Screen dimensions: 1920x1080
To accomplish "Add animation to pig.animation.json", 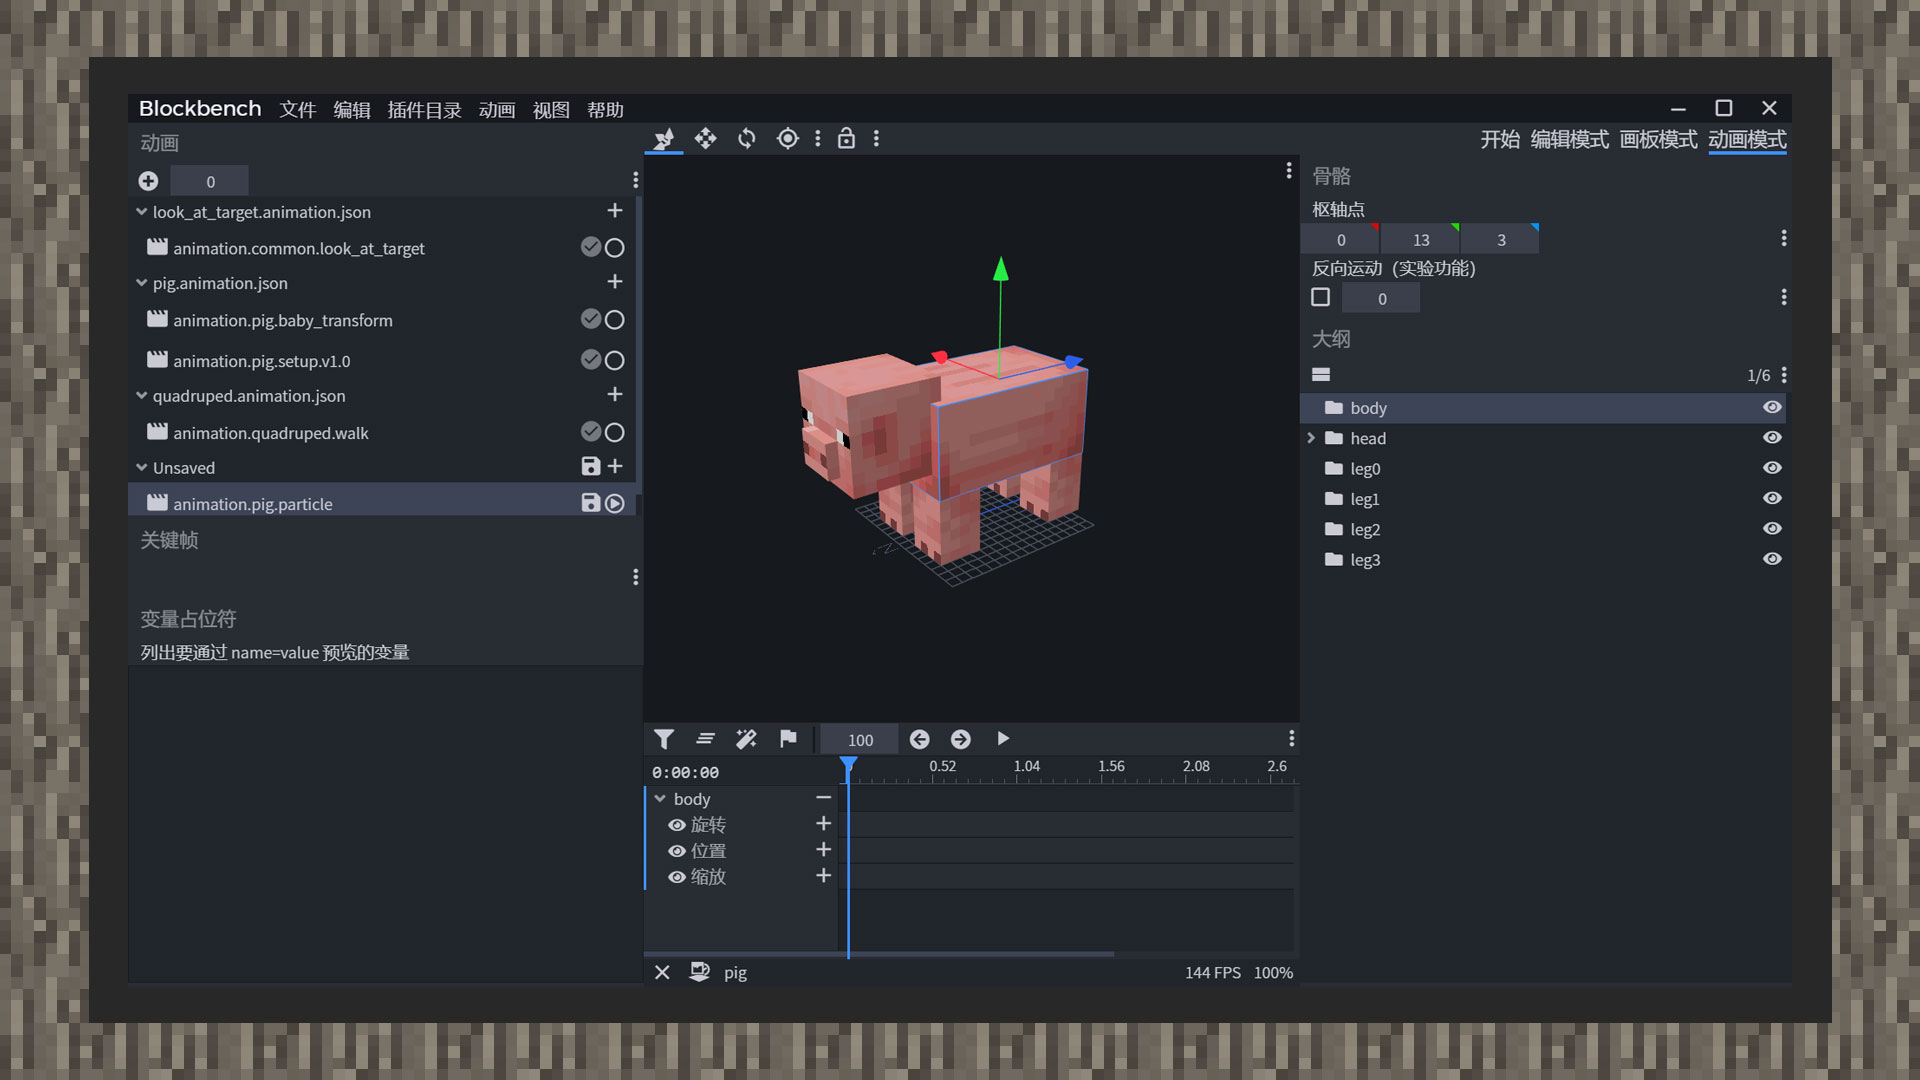I will coord(615,282).
